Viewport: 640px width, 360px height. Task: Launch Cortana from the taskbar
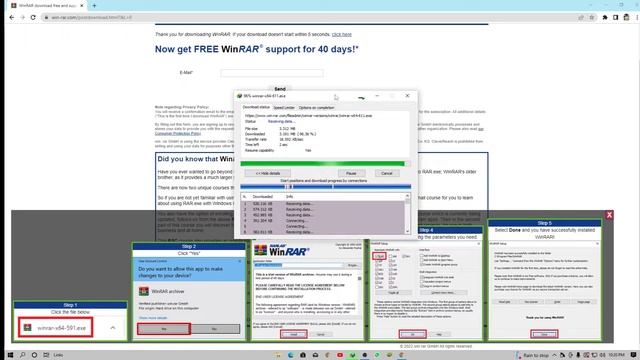34,355
